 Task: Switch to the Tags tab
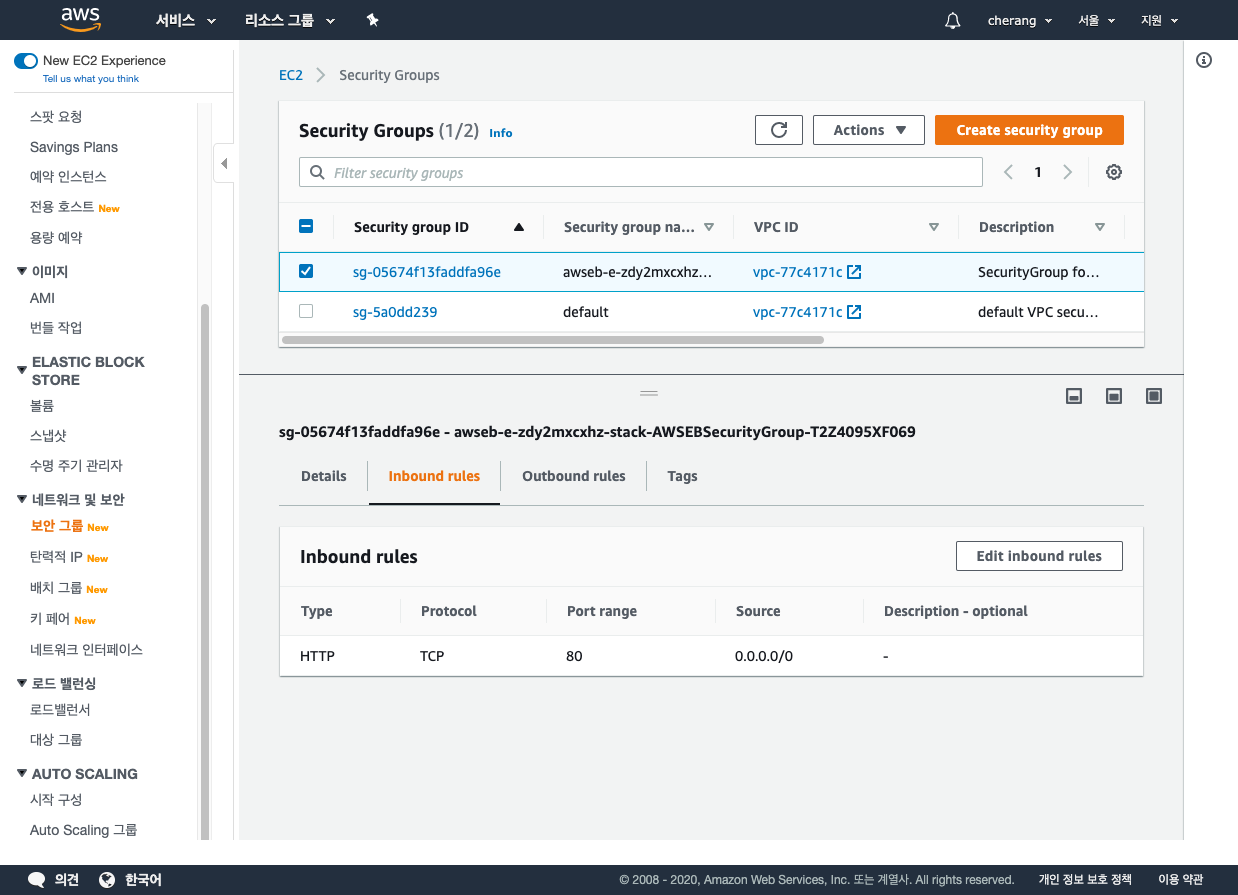tap(682, 476)
